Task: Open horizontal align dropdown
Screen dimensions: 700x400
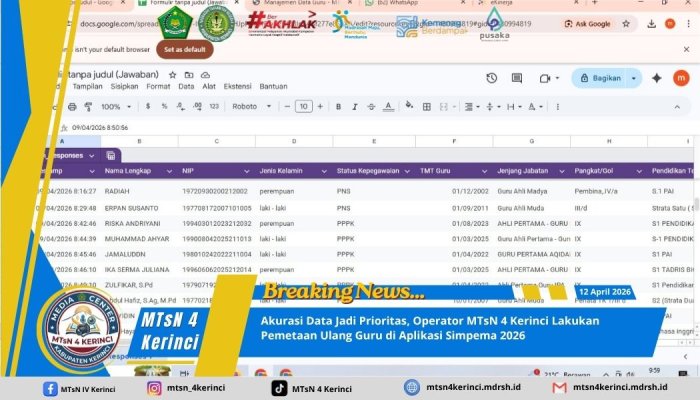Action: click(x=472, y=107)
